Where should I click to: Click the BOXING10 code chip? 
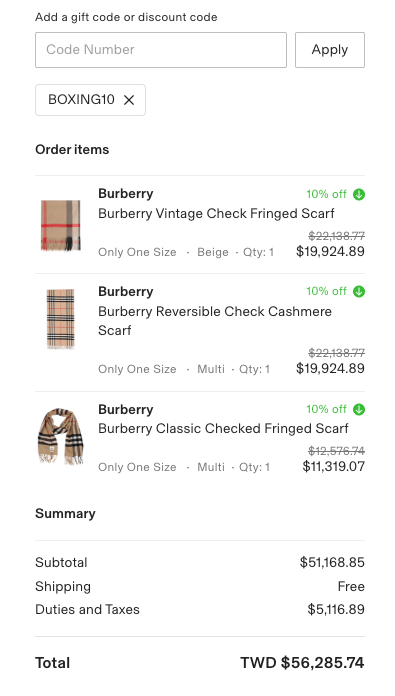click(x=90, y=100)
